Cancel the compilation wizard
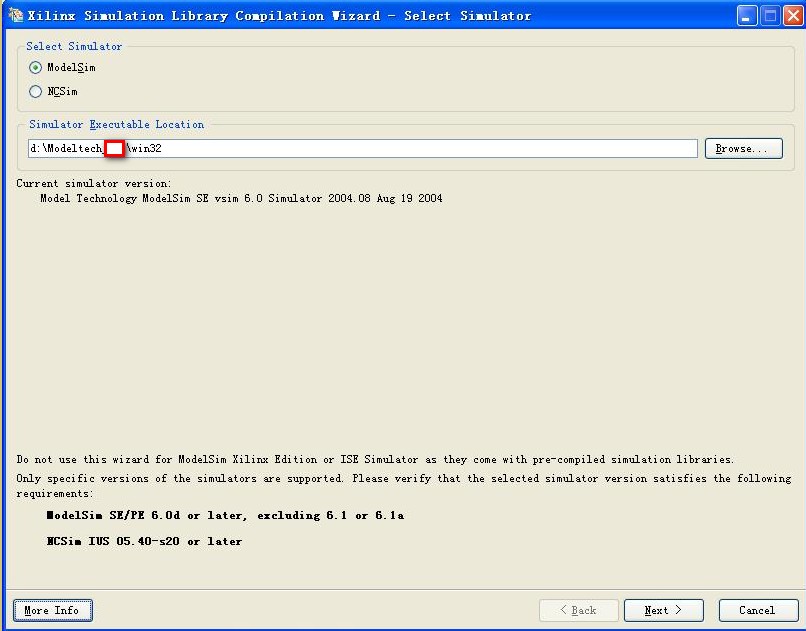 758,610
